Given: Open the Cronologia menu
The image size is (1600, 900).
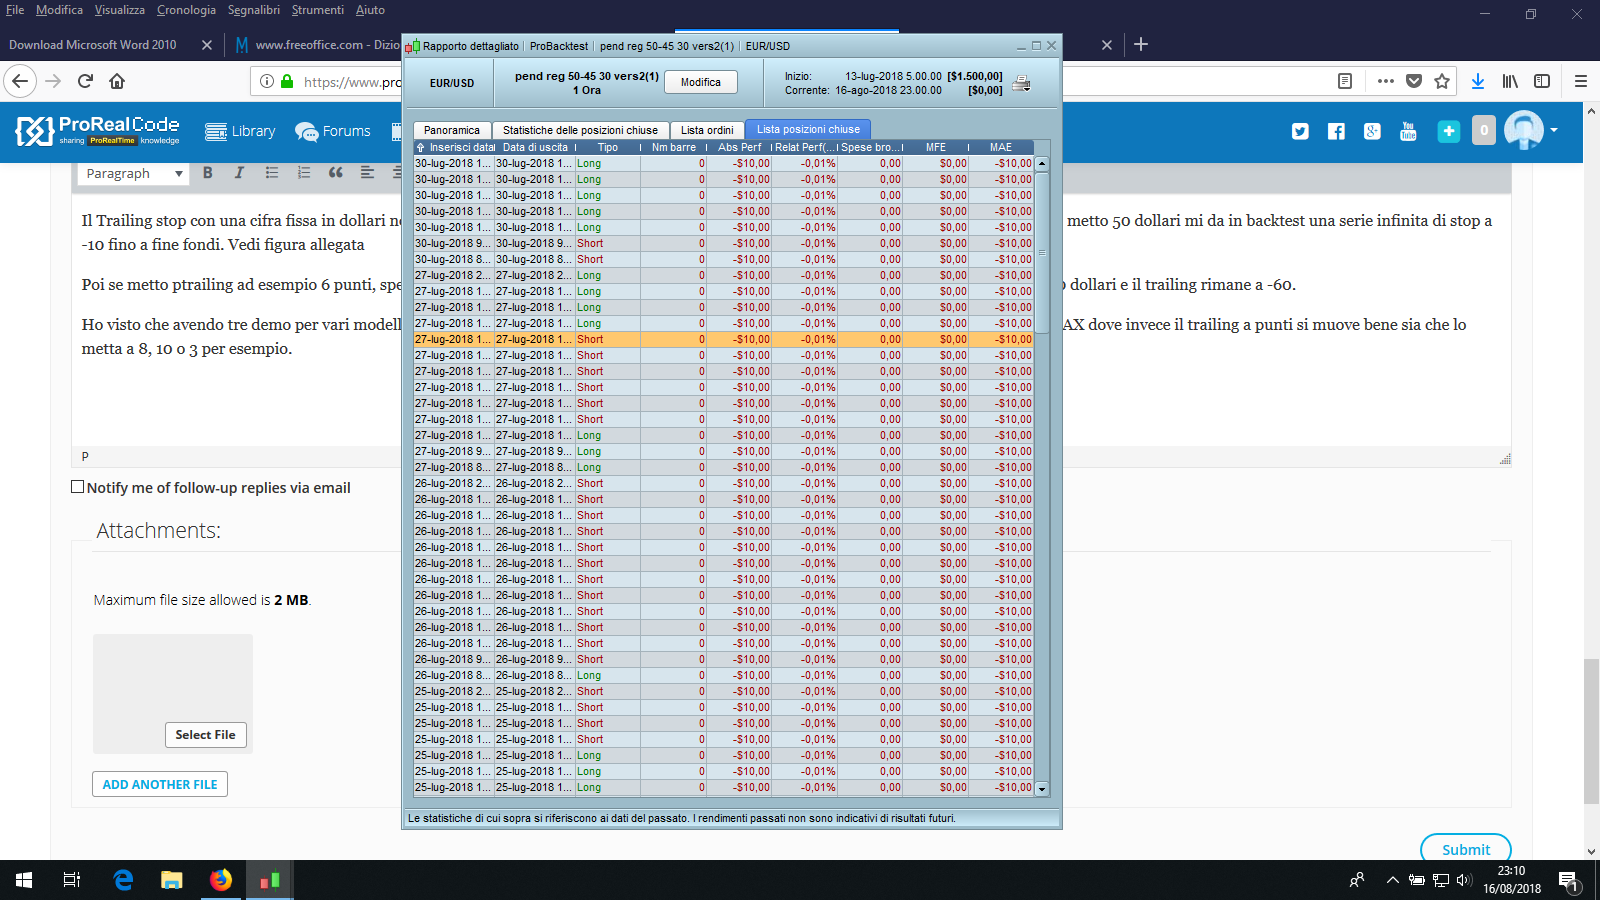Looking at the screenshot, I should point(186,10).
